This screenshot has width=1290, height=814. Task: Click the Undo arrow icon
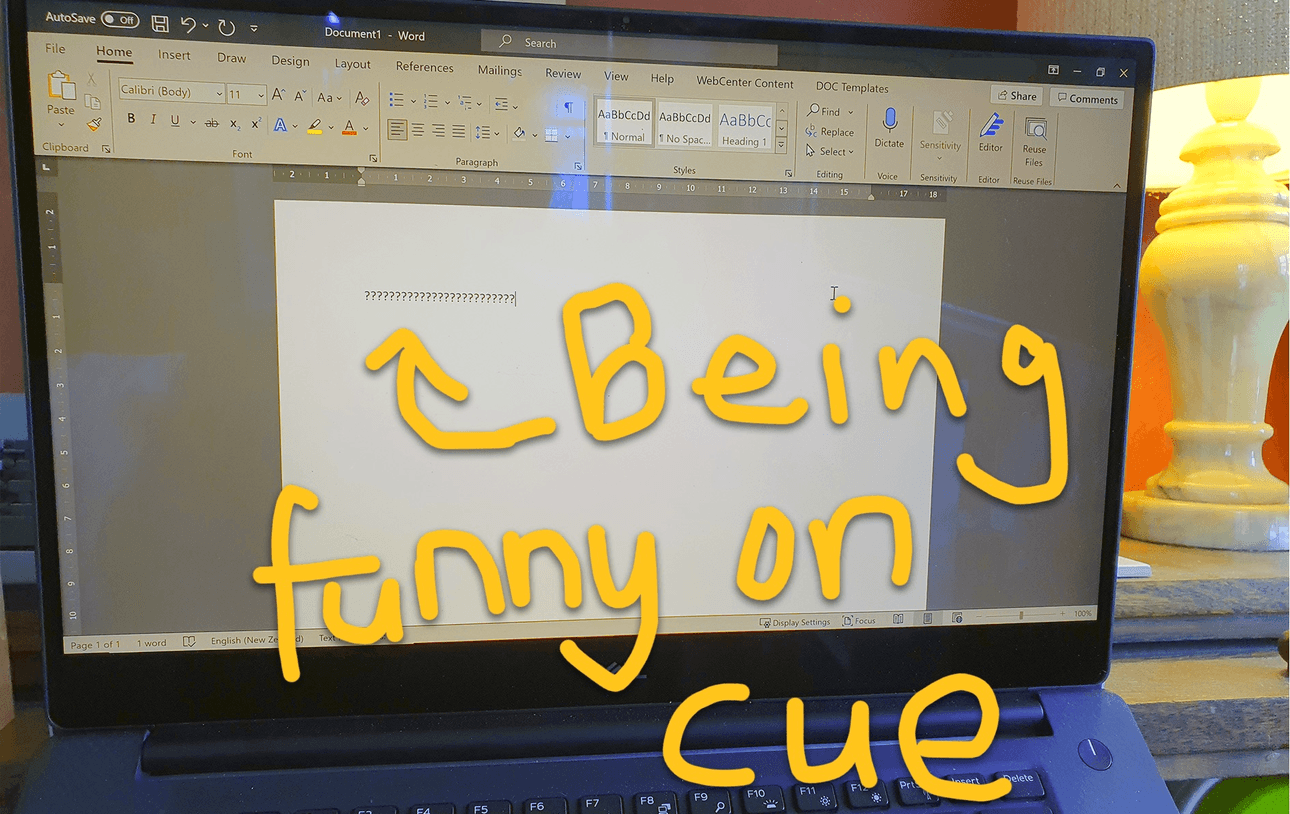(x=188, y=25)
